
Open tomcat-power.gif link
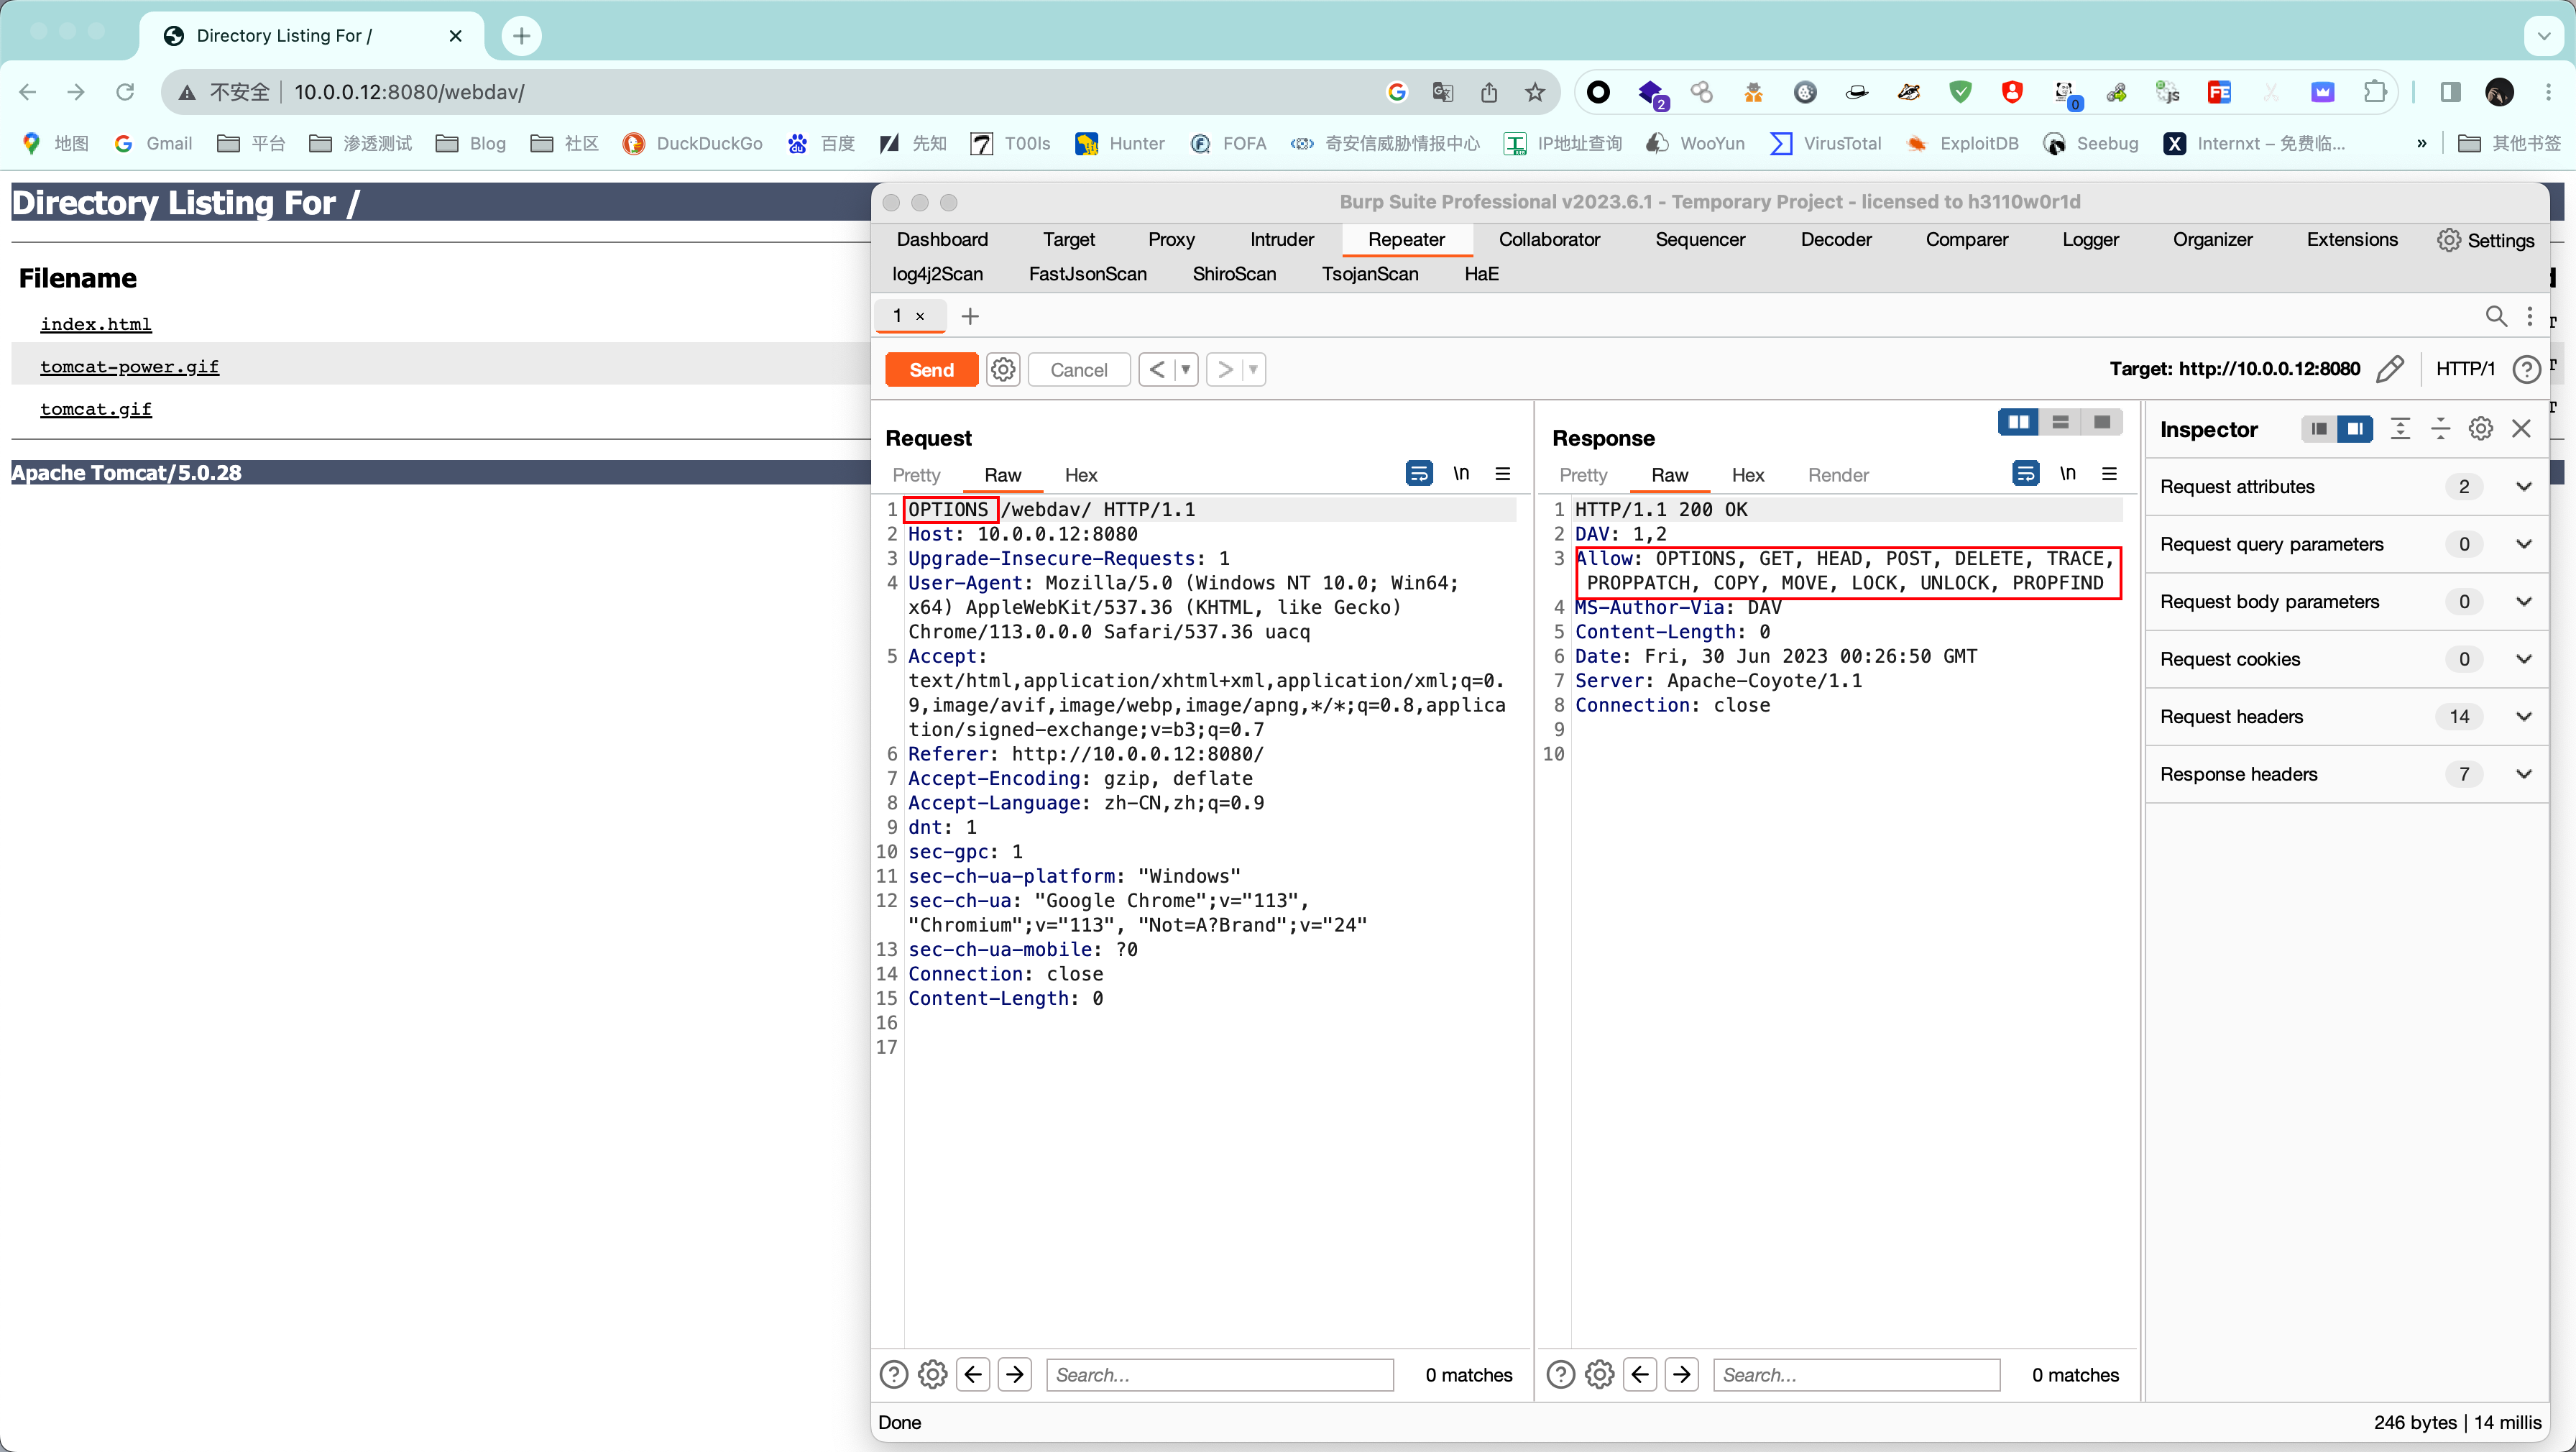(129, 367)
